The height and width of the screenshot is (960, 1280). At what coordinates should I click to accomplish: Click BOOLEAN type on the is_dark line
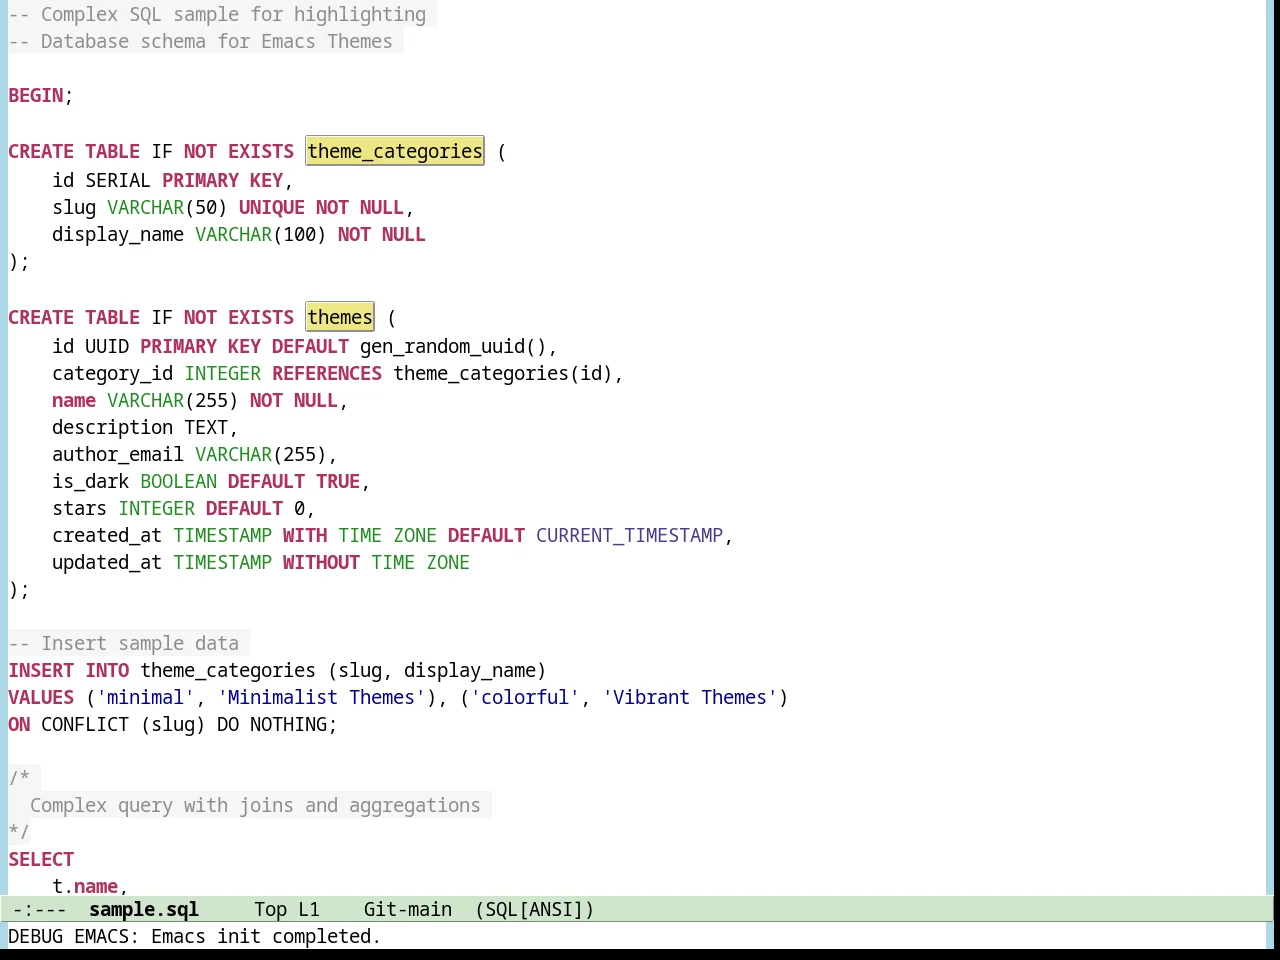click(178, 481)
